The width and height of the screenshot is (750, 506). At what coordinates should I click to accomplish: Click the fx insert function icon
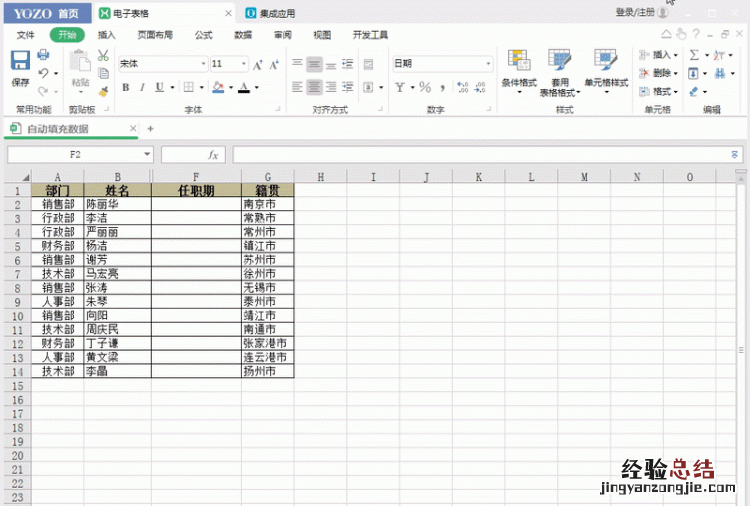click(213, 155)
